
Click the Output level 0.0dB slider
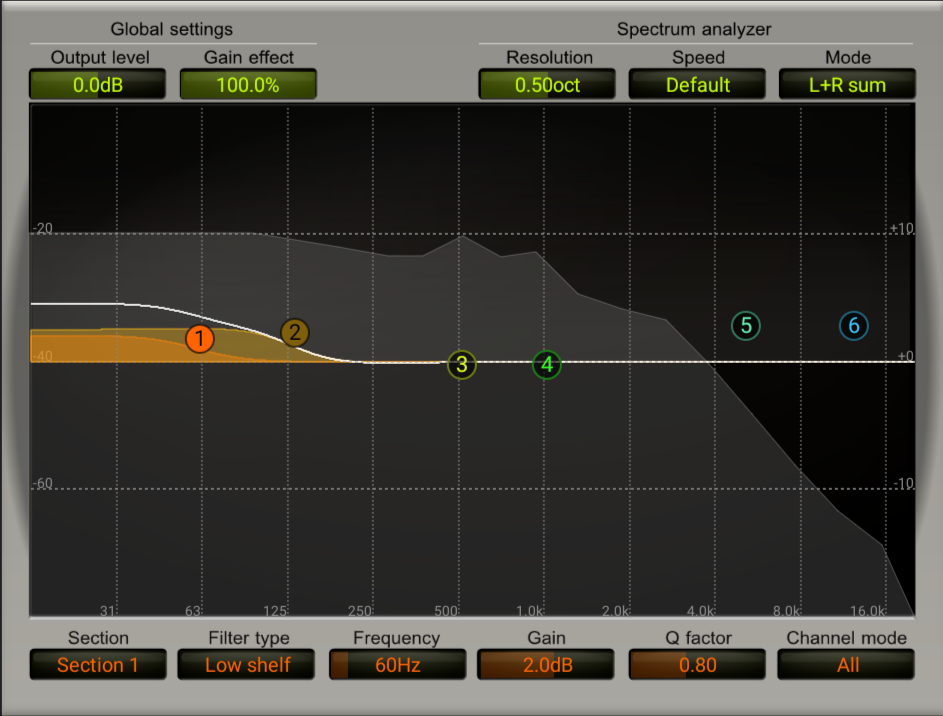97,84
